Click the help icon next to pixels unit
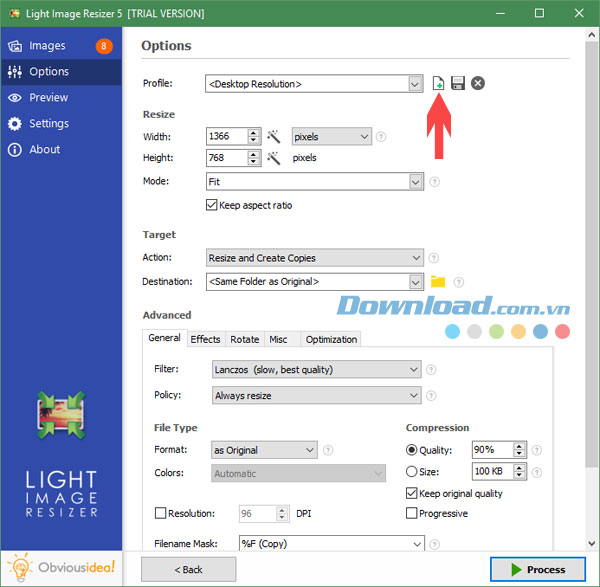600x587 pixels. (x=381, y=137)
